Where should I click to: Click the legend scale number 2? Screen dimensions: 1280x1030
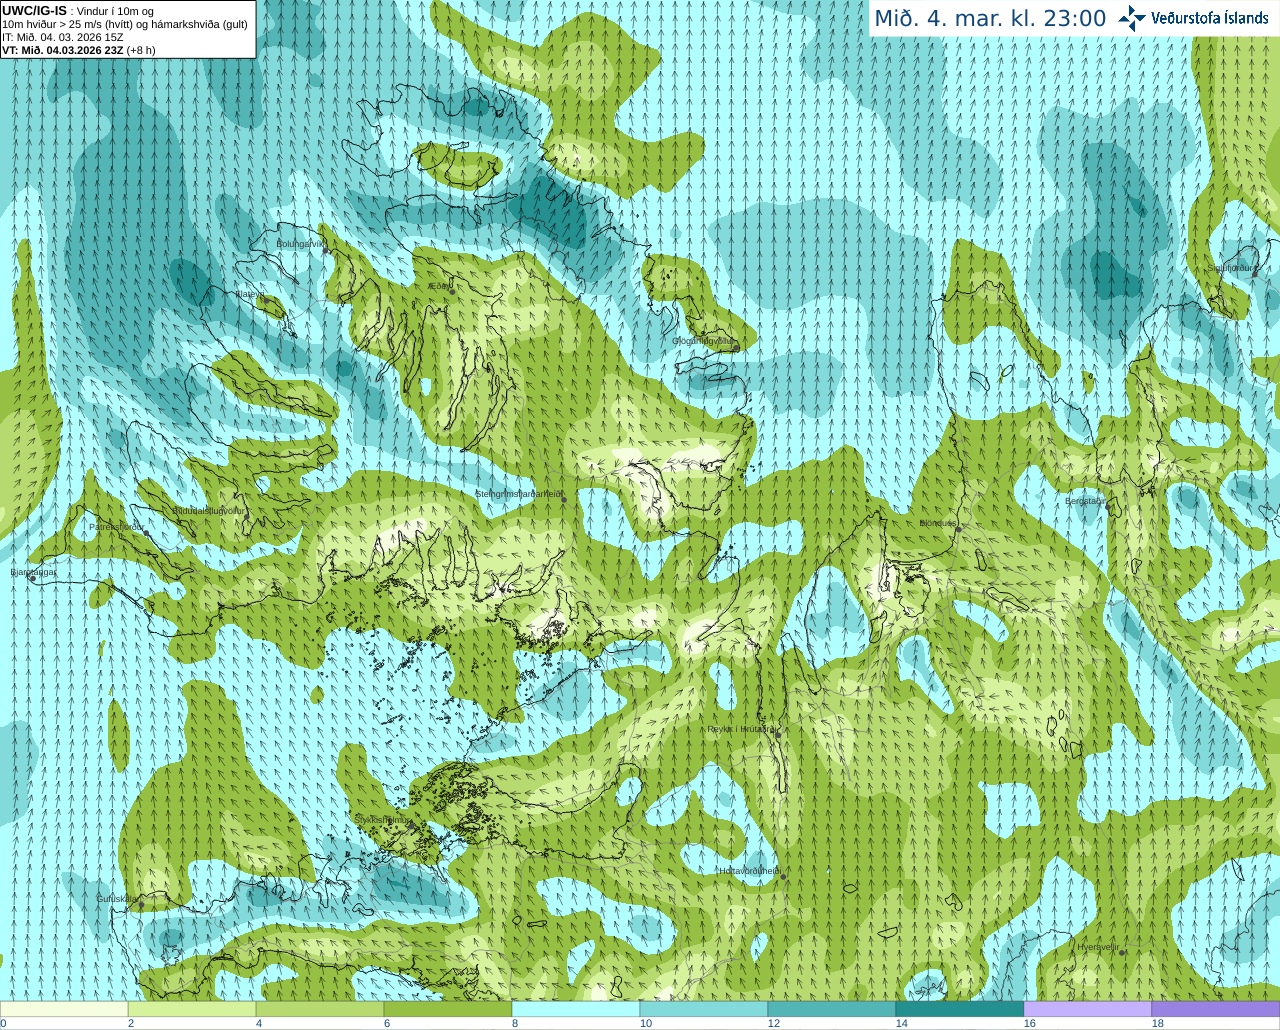[x=131, y=1023]
